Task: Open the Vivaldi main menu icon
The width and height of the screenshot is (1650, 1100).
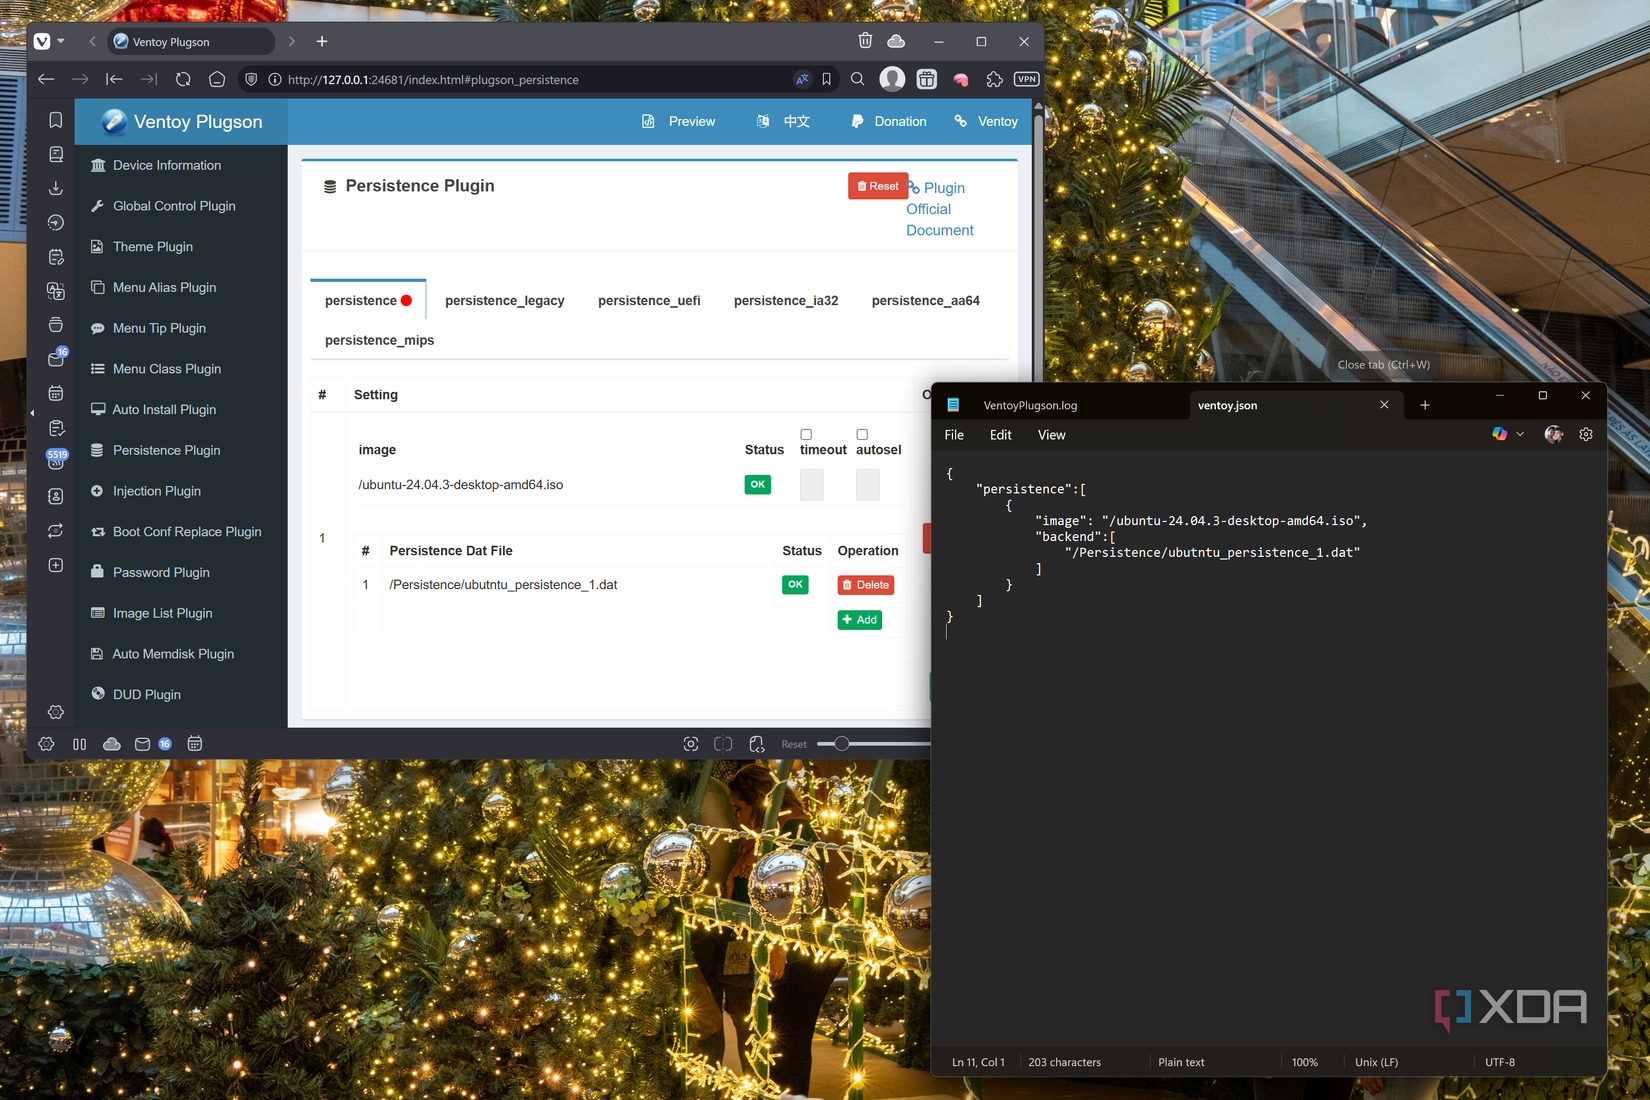Action: coord(42,41)
